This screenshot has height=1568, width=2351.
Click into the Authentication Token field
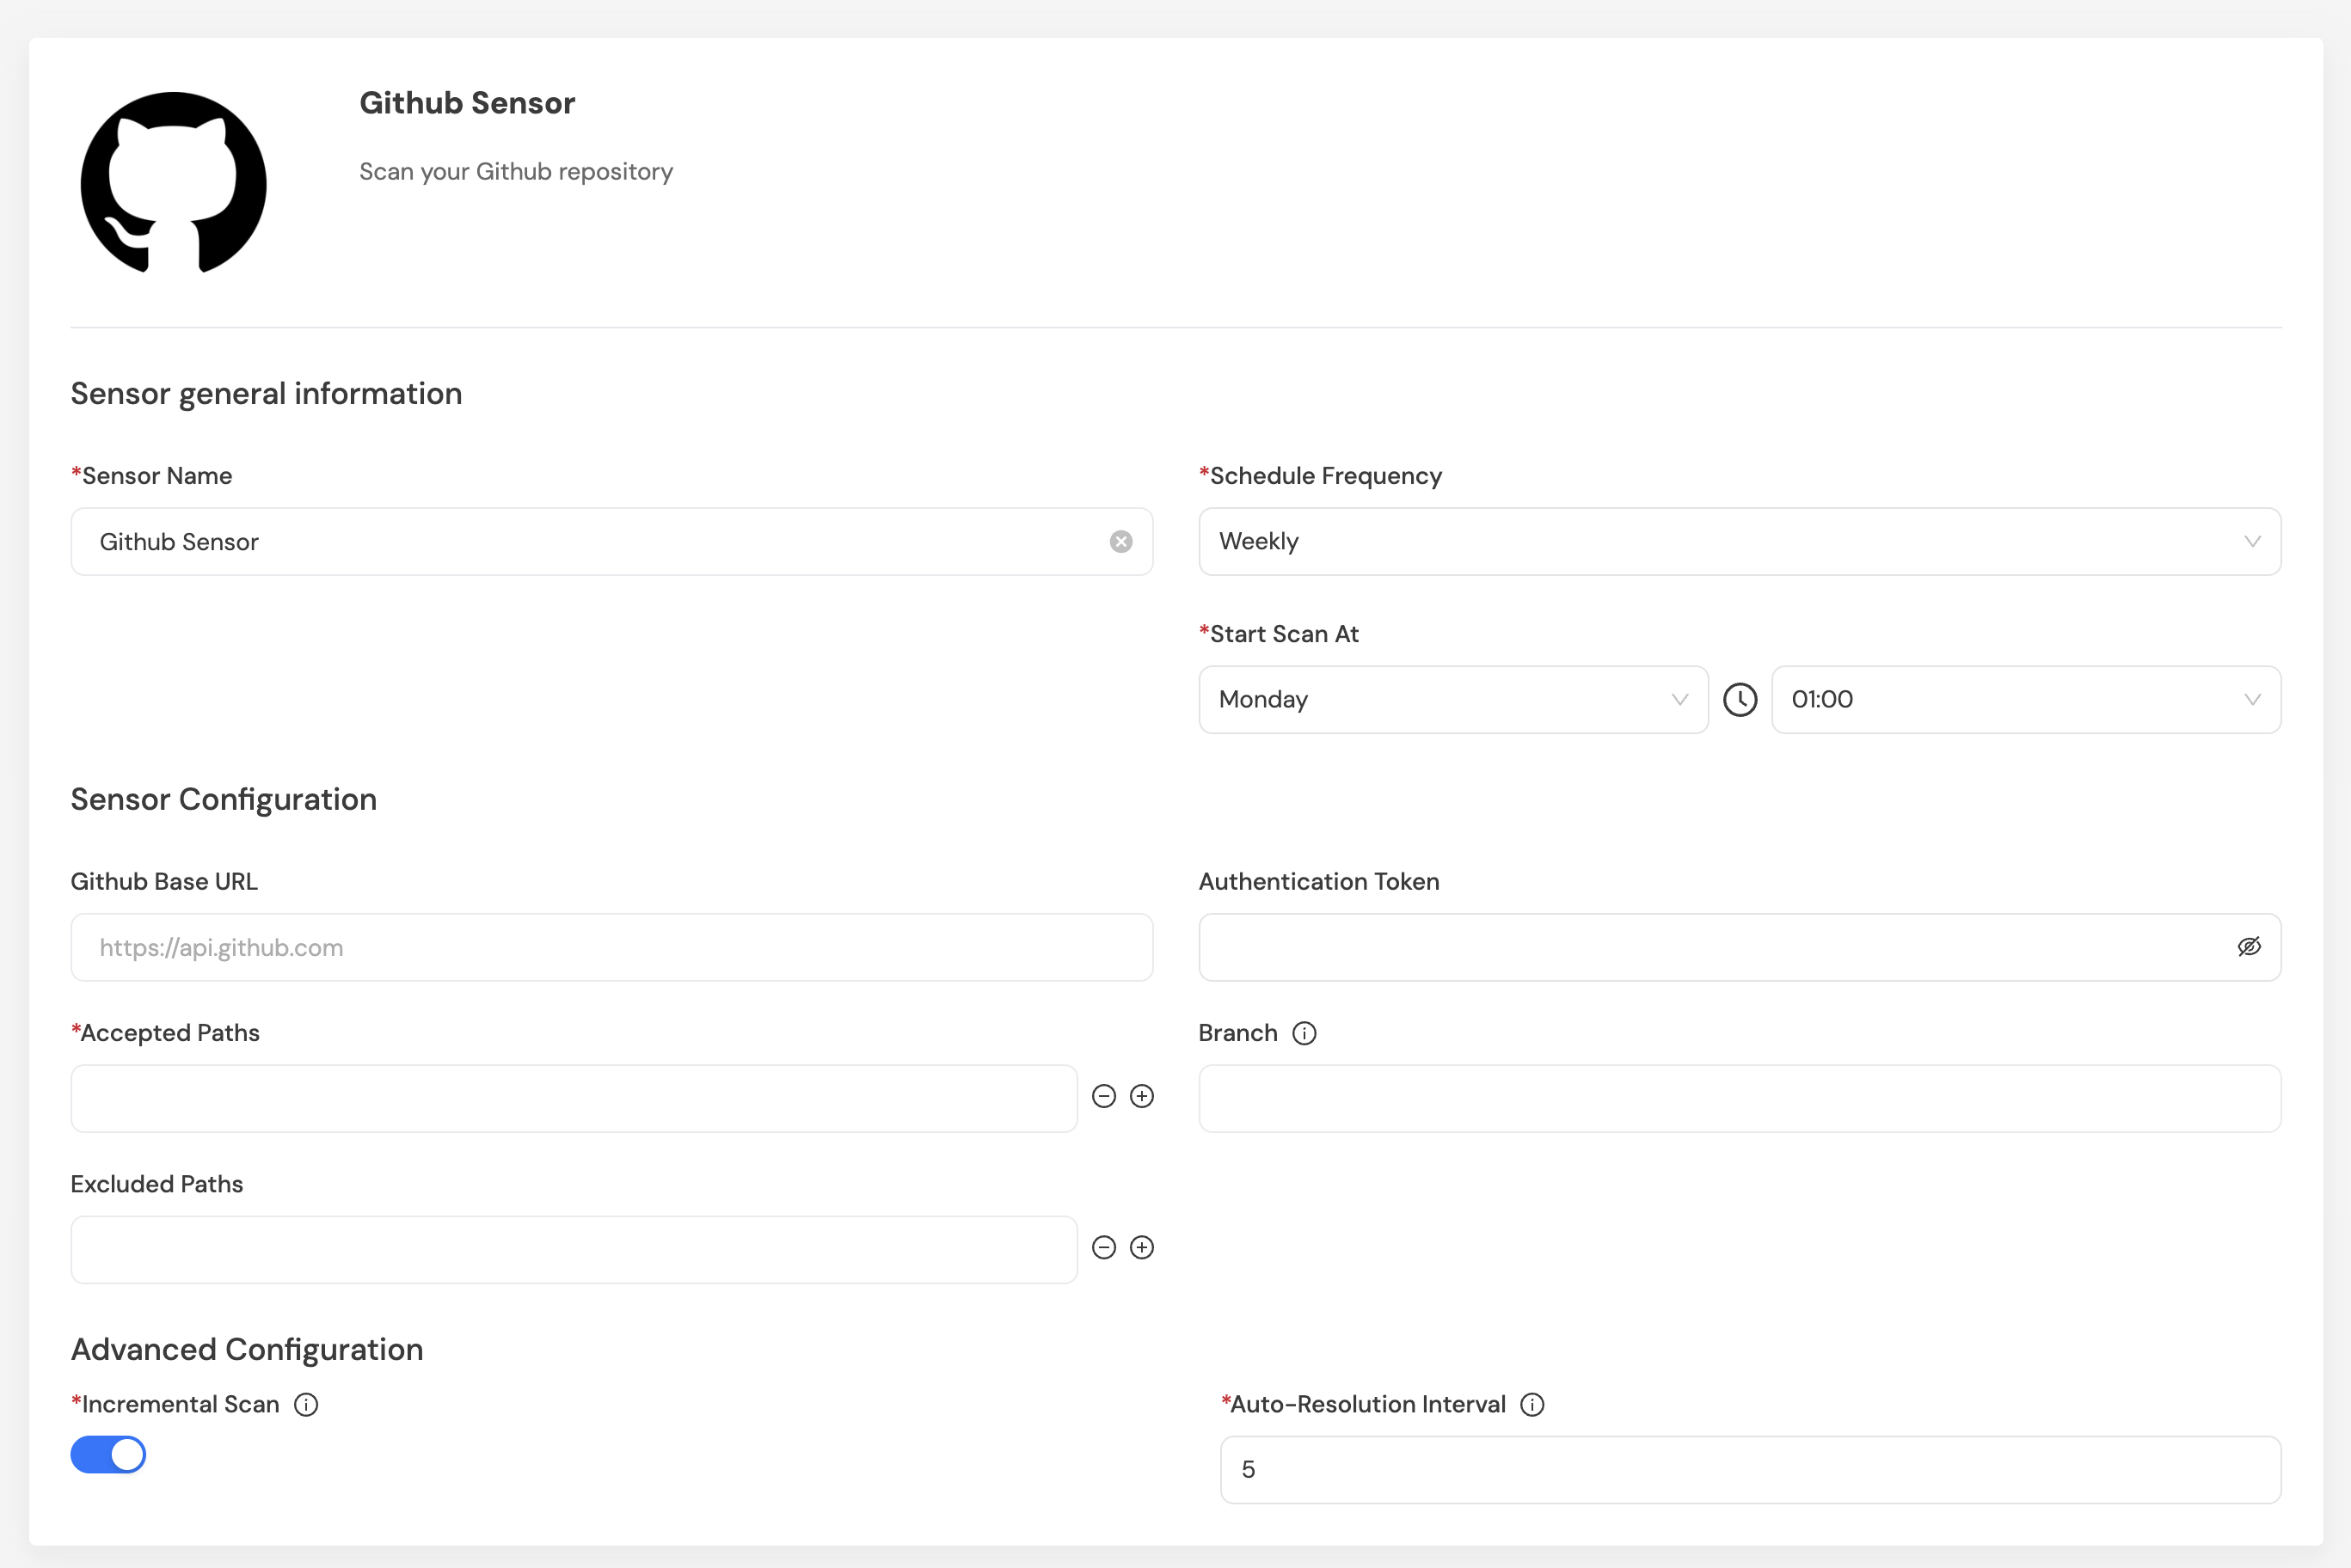[x=1710, y=947]
